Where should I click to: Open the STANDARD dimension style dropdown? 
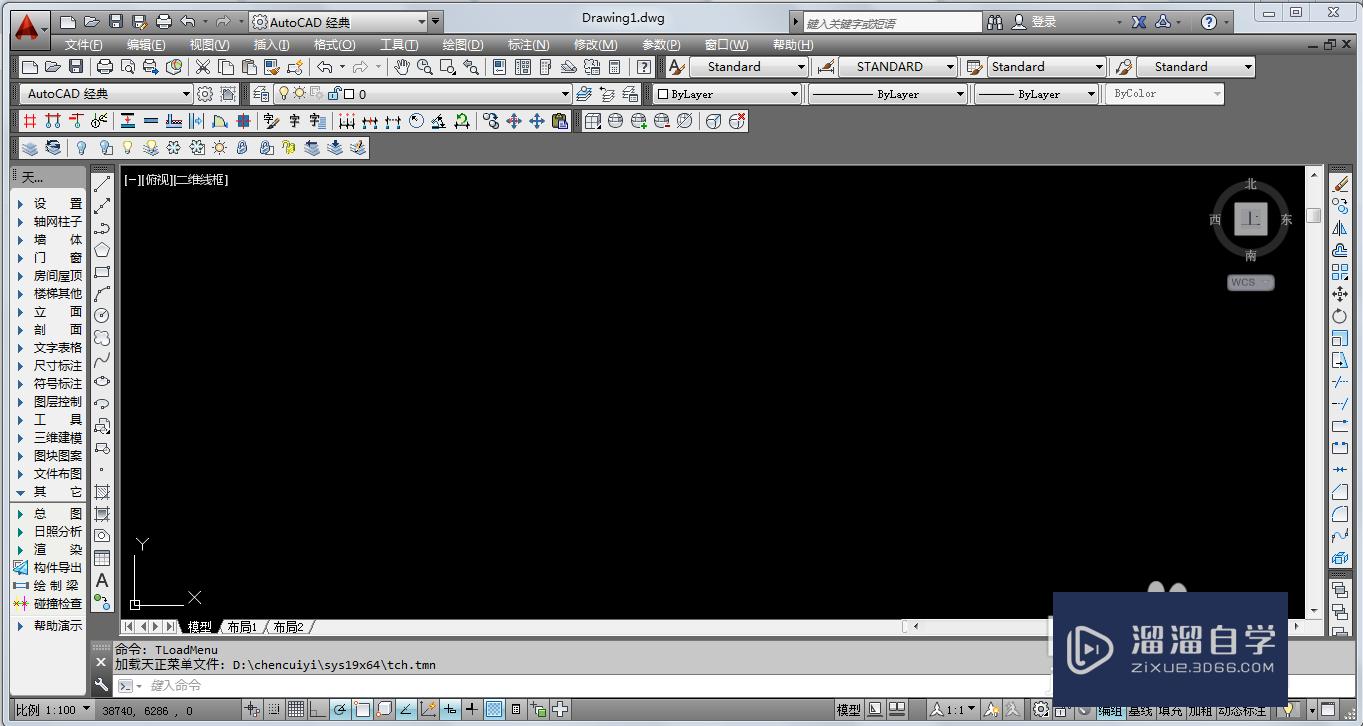point(898,67)
